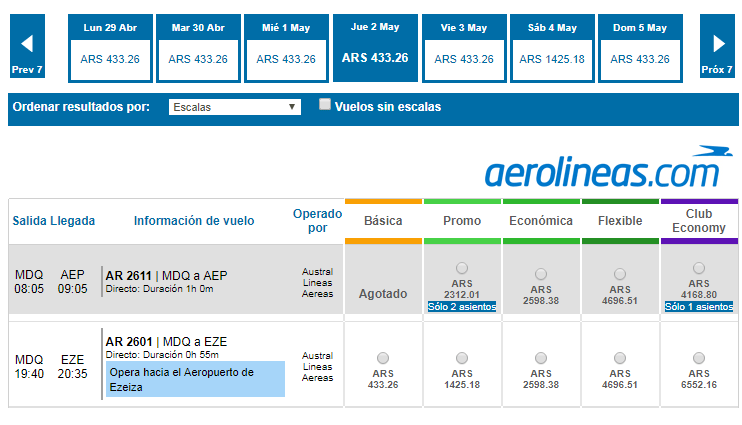The width and height of the screenshot is (742, 425).
Task: Pick Económica fare on flight AR 2601
Action: click(541, 358)
